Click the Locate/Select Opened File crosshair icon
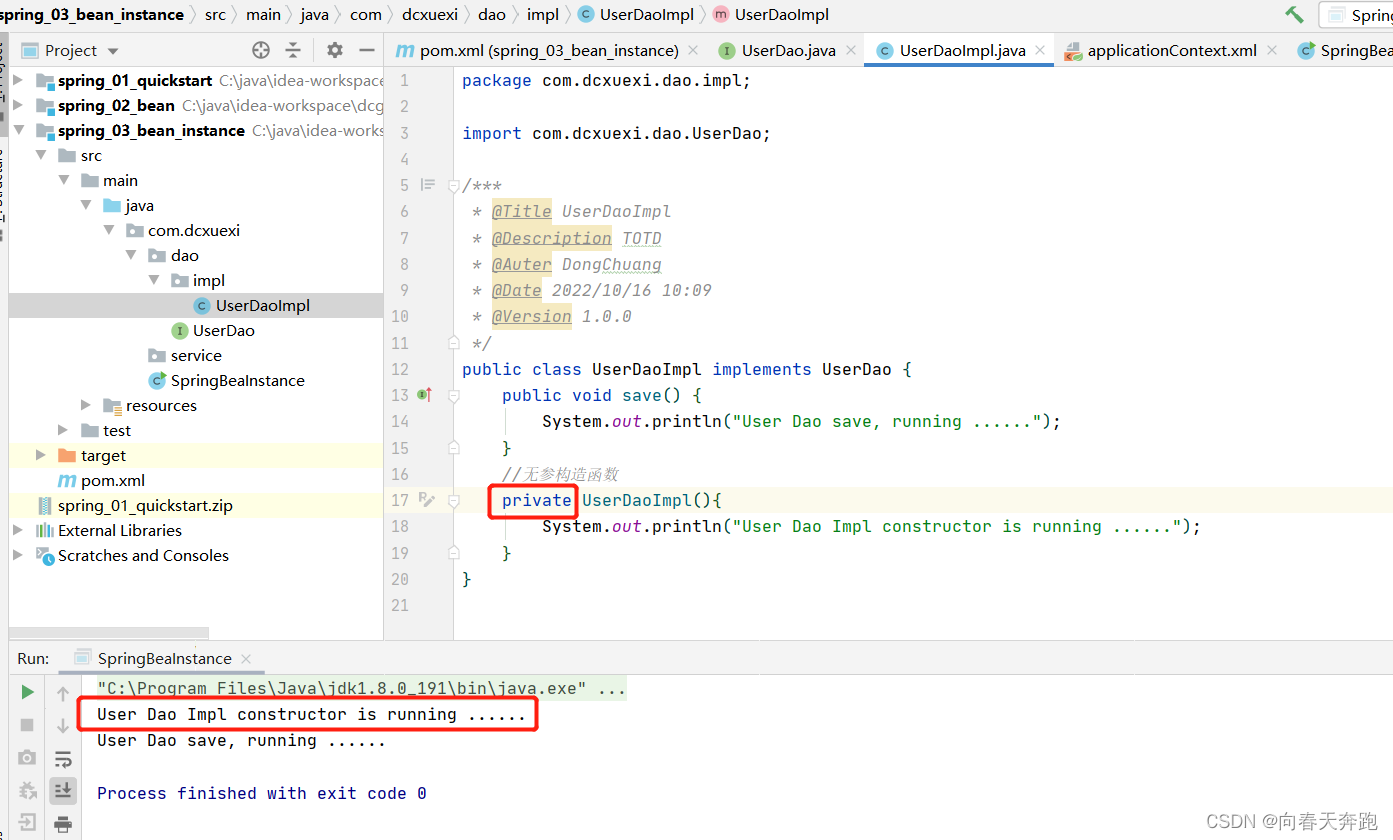Screen dimensions: 1393x840 [261, 50]
